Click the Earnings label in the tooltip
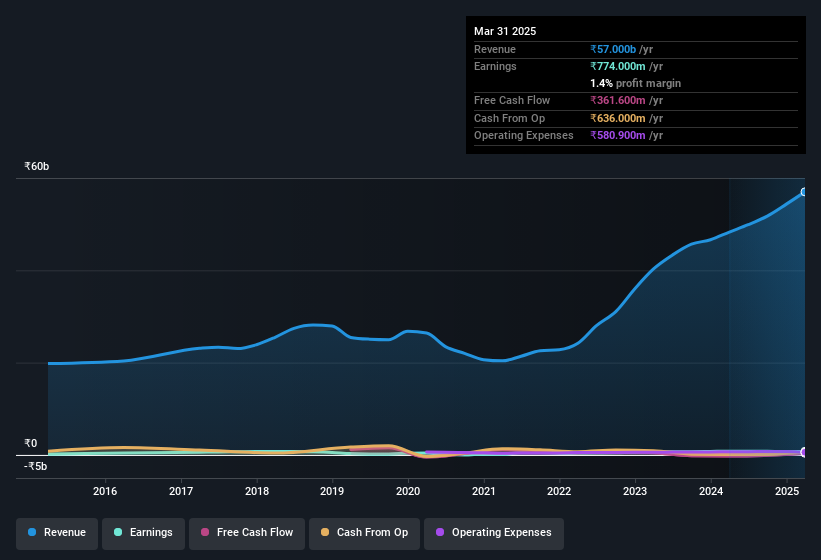This screenshot has height=560, width=821. (x=495, y=66)
